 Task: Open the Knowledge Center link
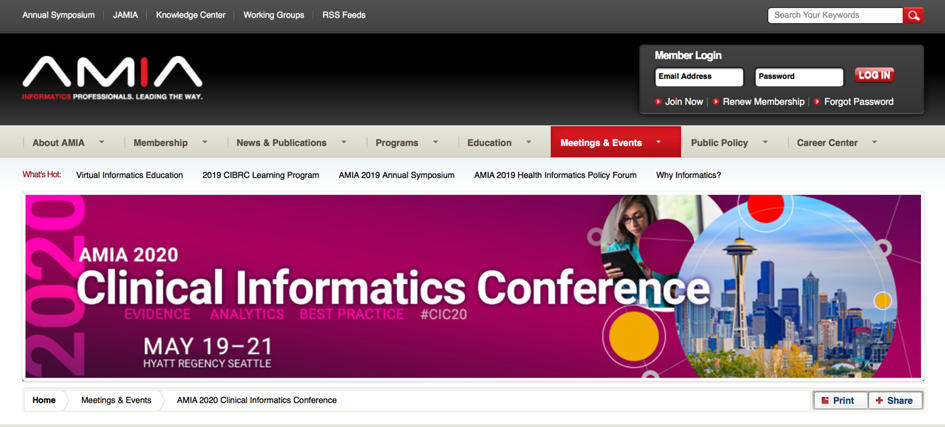point(190,15)
